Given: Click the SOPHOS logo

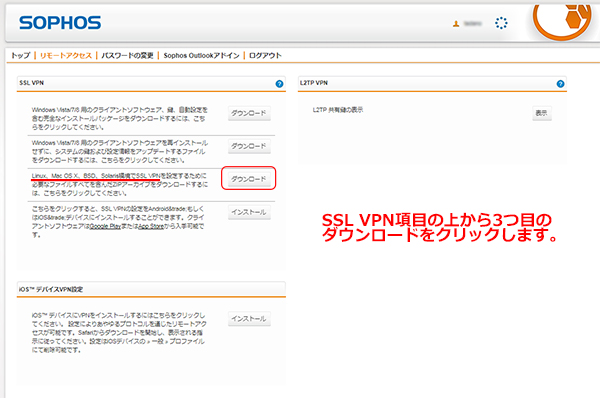Looking at the screenshot, I should [x=60, y=23].
